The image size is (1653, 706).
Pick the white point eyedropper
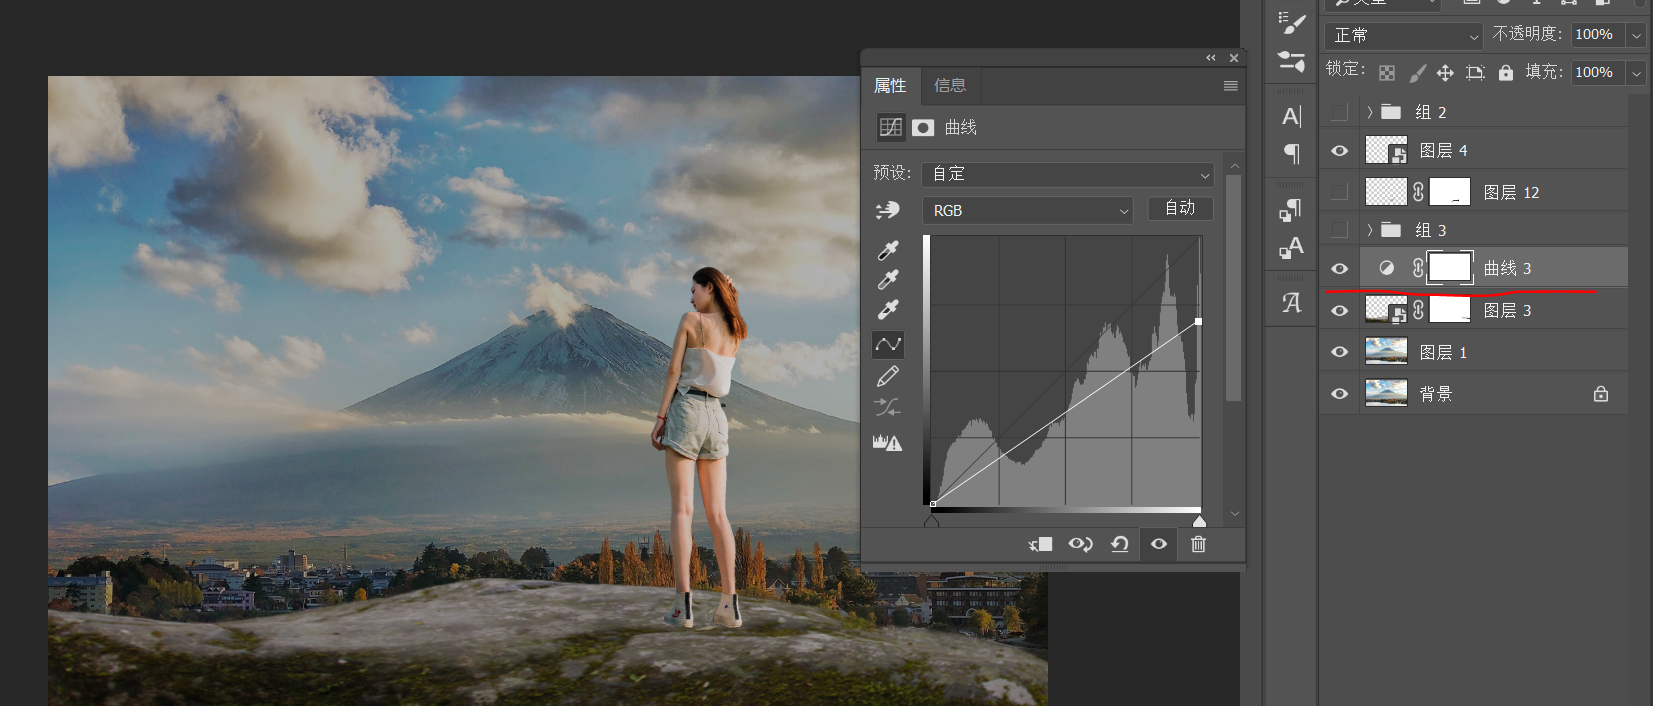click(887, 309)
